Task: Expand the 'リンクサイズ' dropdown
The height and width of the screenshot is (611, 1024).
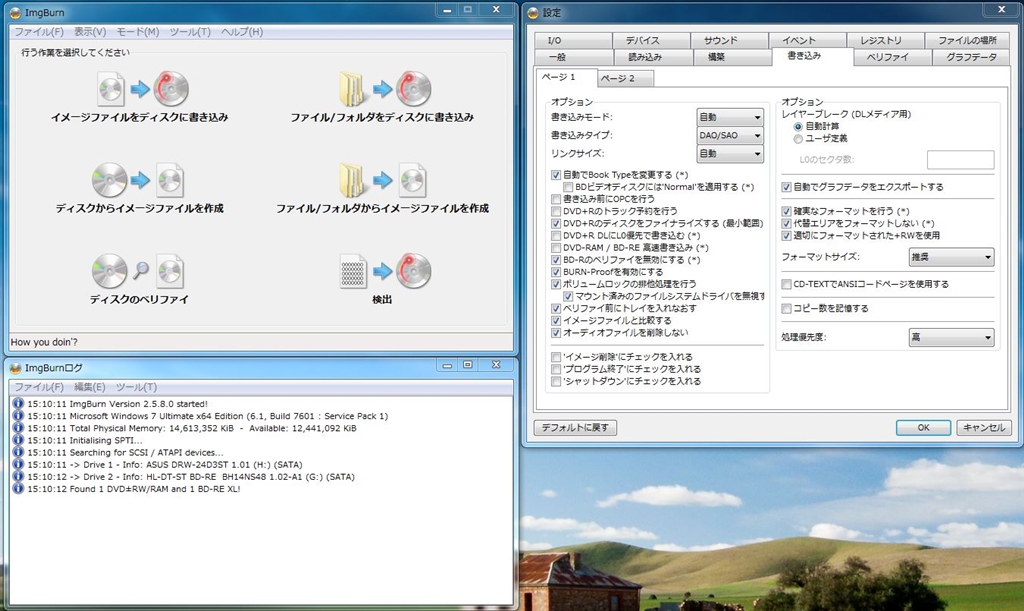Action: click(x=730, y=153)
